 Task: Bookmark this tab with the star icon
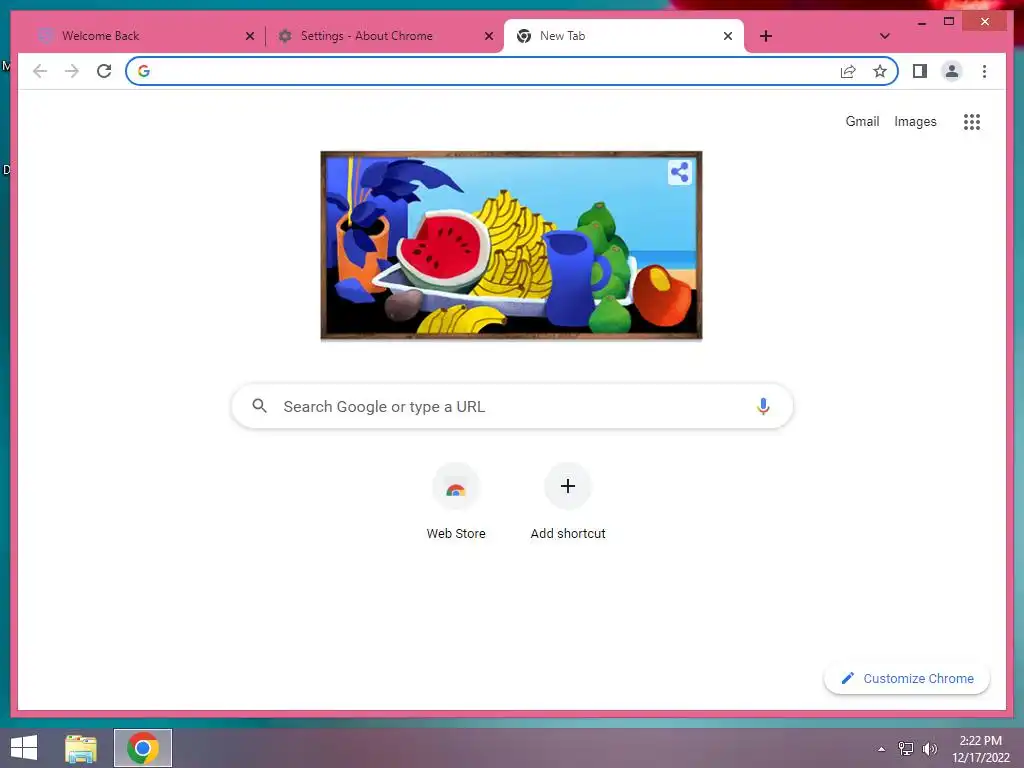click(x=880, y=71)
